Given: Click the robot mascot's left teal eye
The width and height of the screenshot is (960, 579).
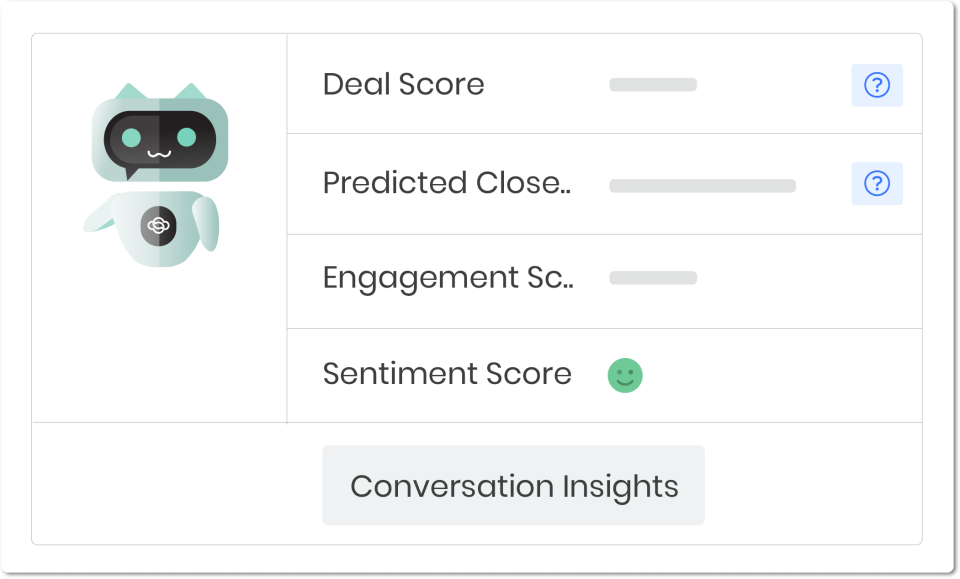Looking at the screenshot, I should 129,137.
